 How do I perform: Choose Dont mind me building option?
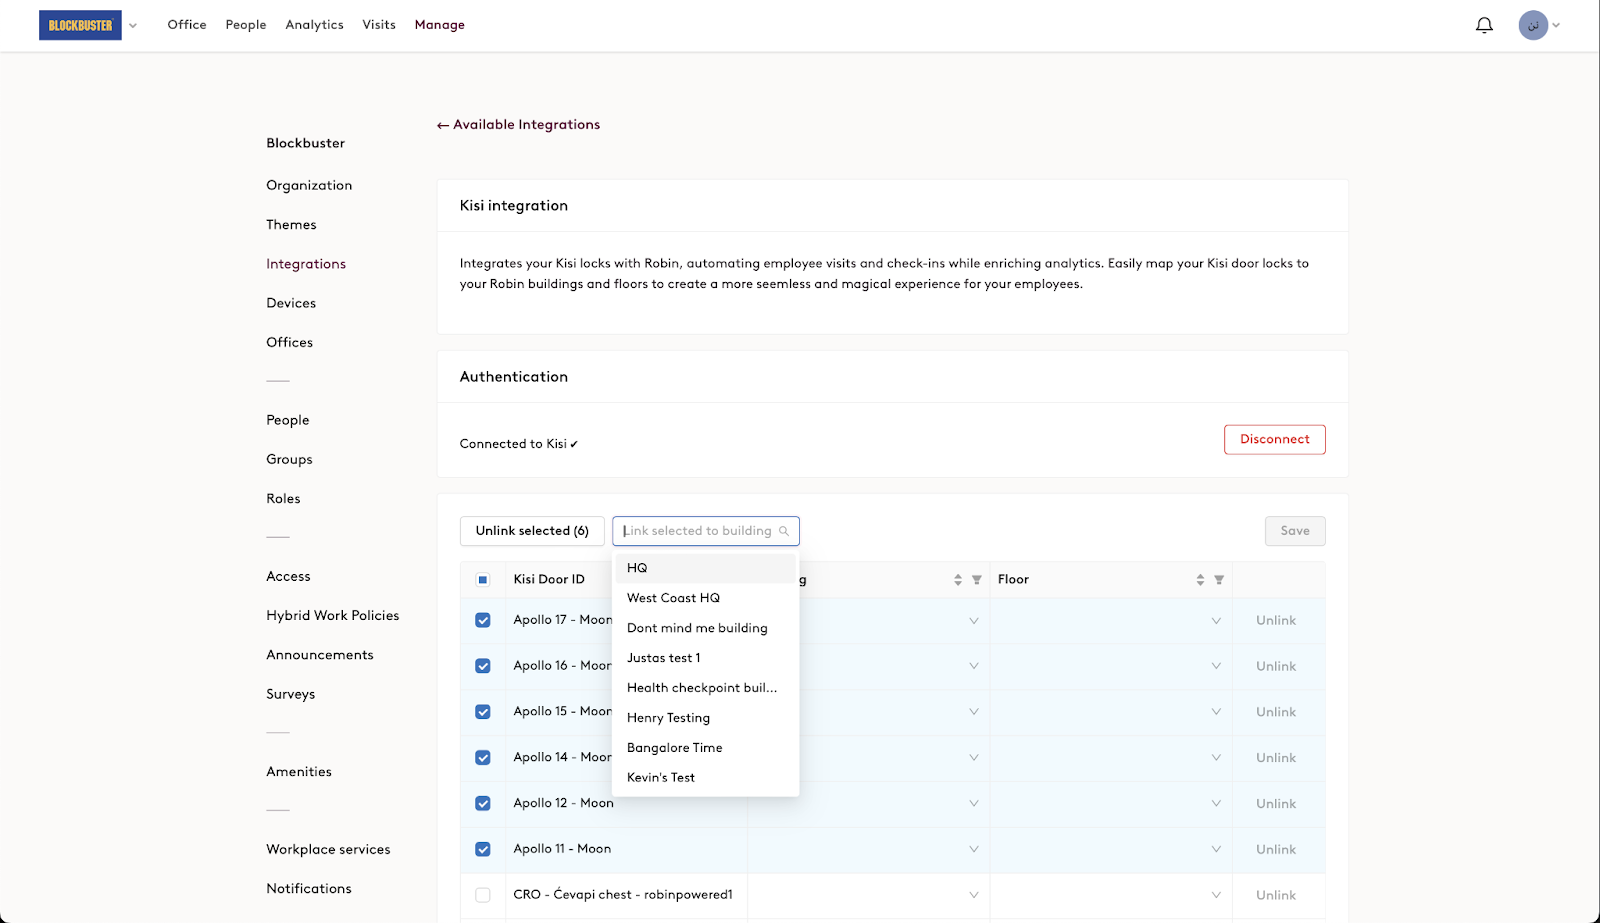pos(706,628)
